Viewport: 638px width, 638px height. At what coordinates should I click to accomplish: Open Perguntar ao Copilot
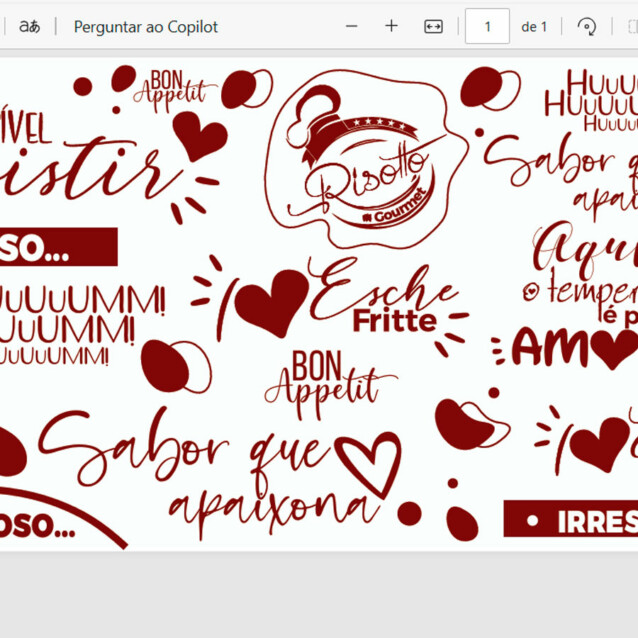[x=145, y=27]
